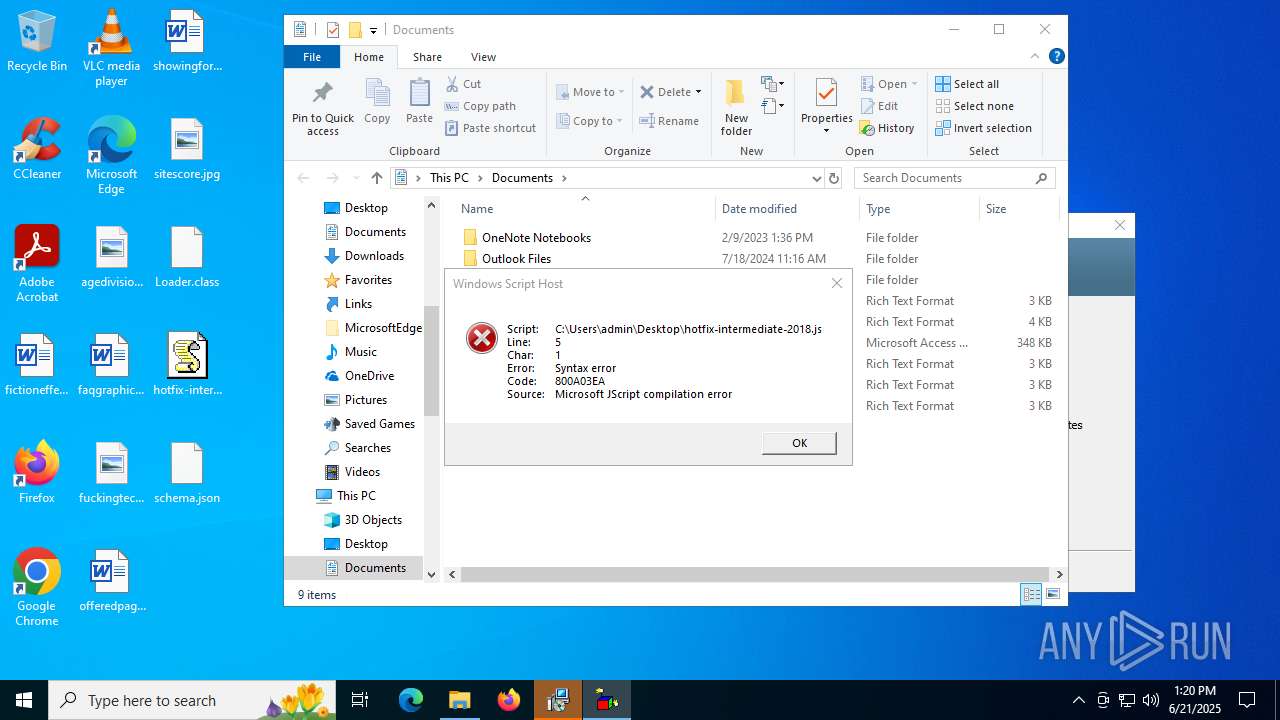Viewport: 1280px width, 720px height.
Task: Click Select none in ribbon
Action: click(974, 106)
